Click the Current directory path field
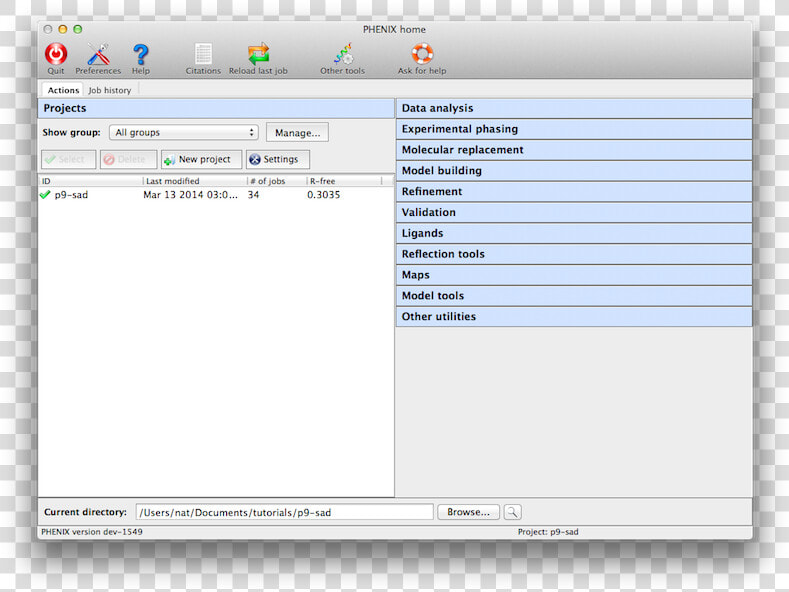789x592 pixels. tap(284, 512)
